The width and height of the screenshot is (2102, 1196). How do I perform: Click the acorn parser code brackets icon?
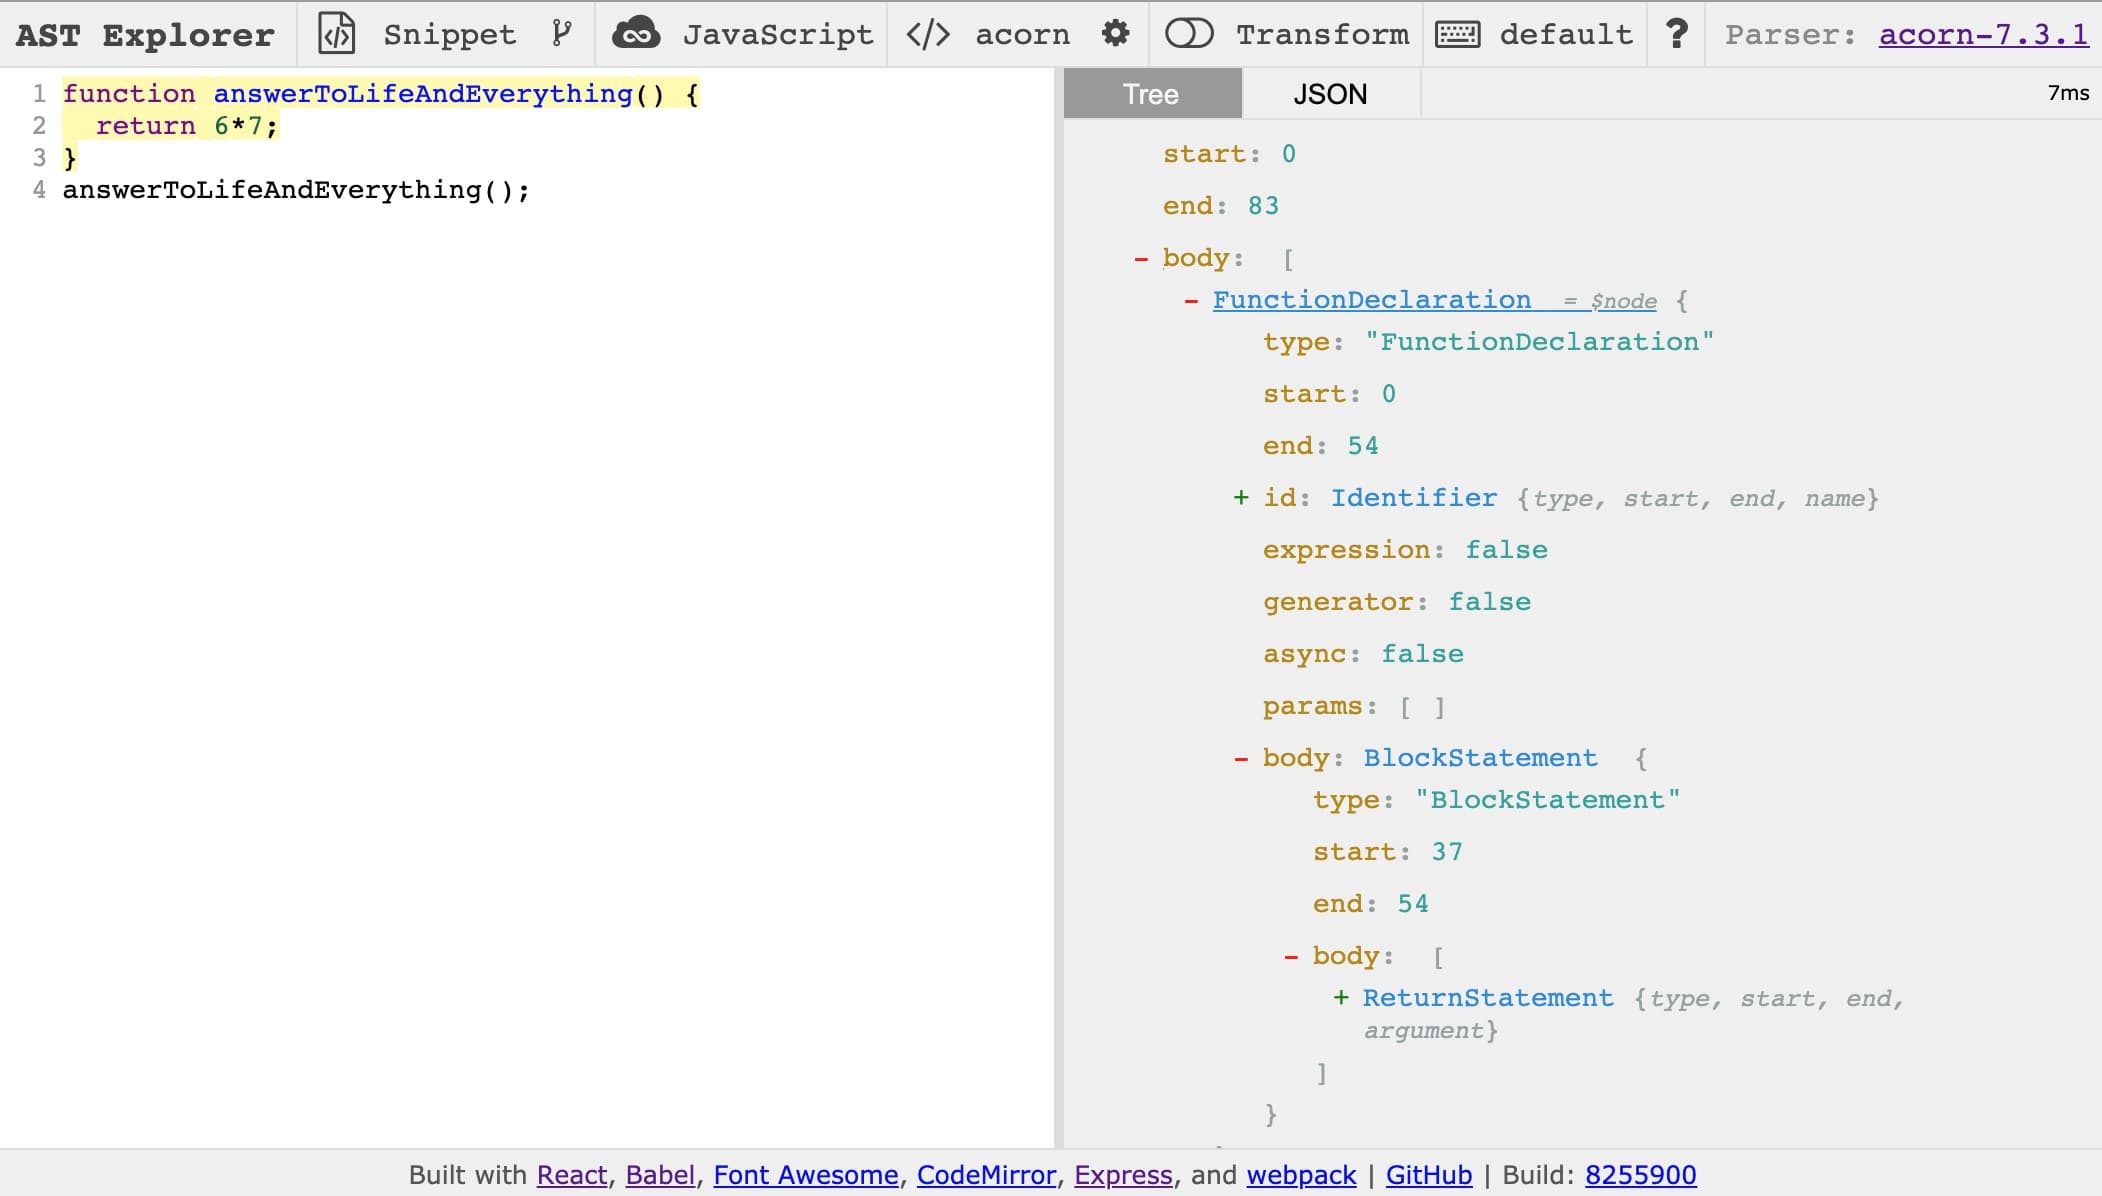928,34
